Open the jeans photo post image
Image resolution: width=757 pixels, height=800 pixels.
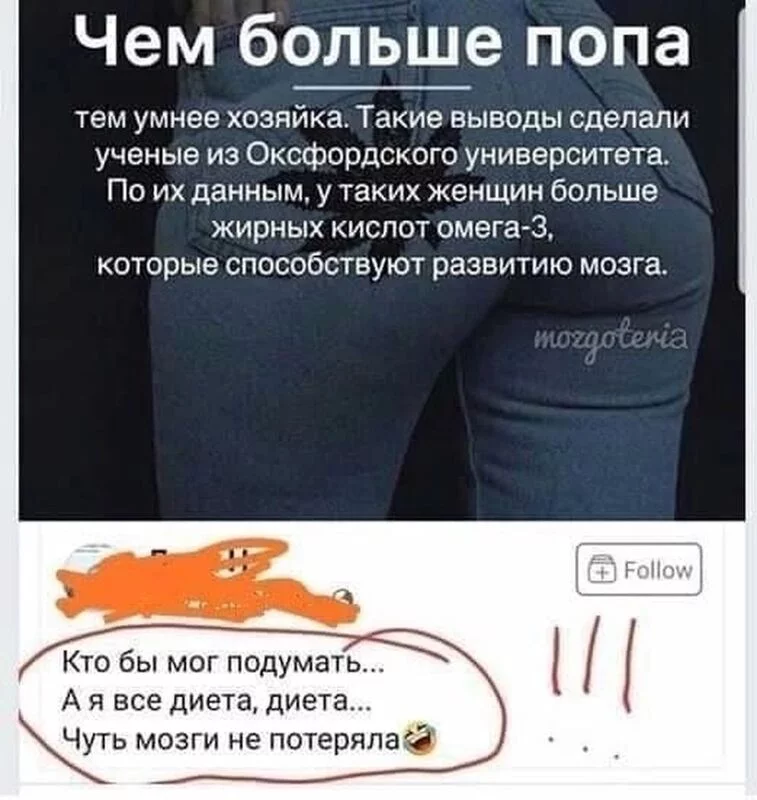(x=382, y=260)
